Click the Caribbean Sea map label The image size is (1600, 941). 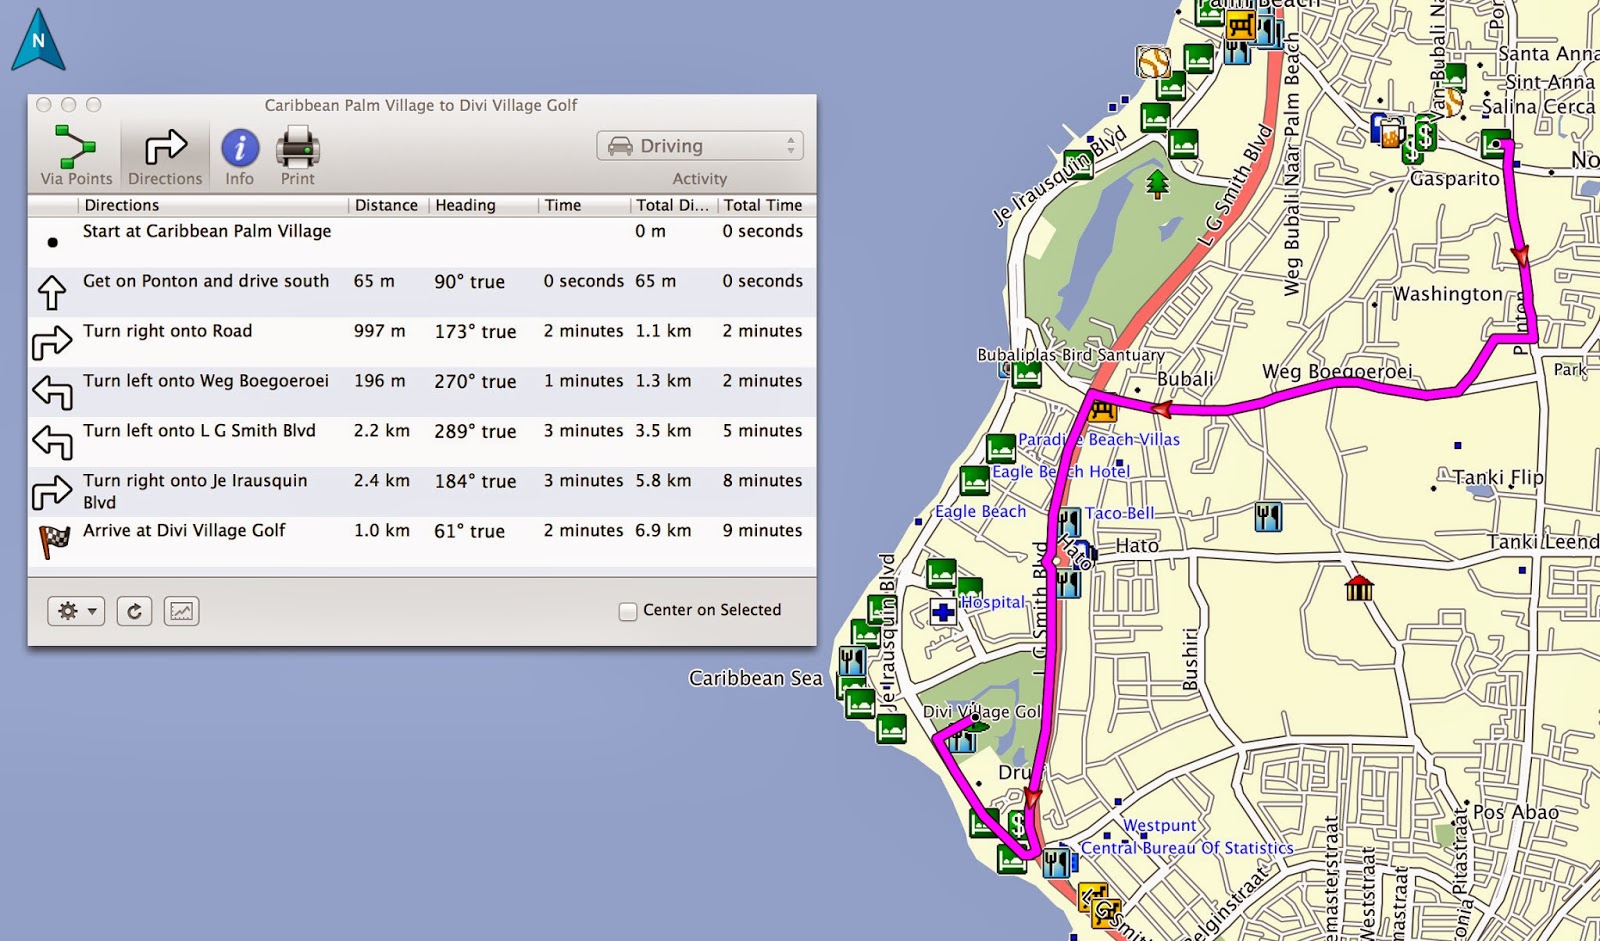click(x=756, y=678)
